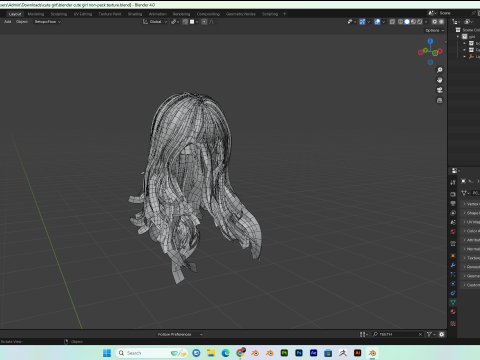Expand the Vertex Groups panel
Viewport: 480px width, 360px height.
pyautogui.click(x=471, y=204)
